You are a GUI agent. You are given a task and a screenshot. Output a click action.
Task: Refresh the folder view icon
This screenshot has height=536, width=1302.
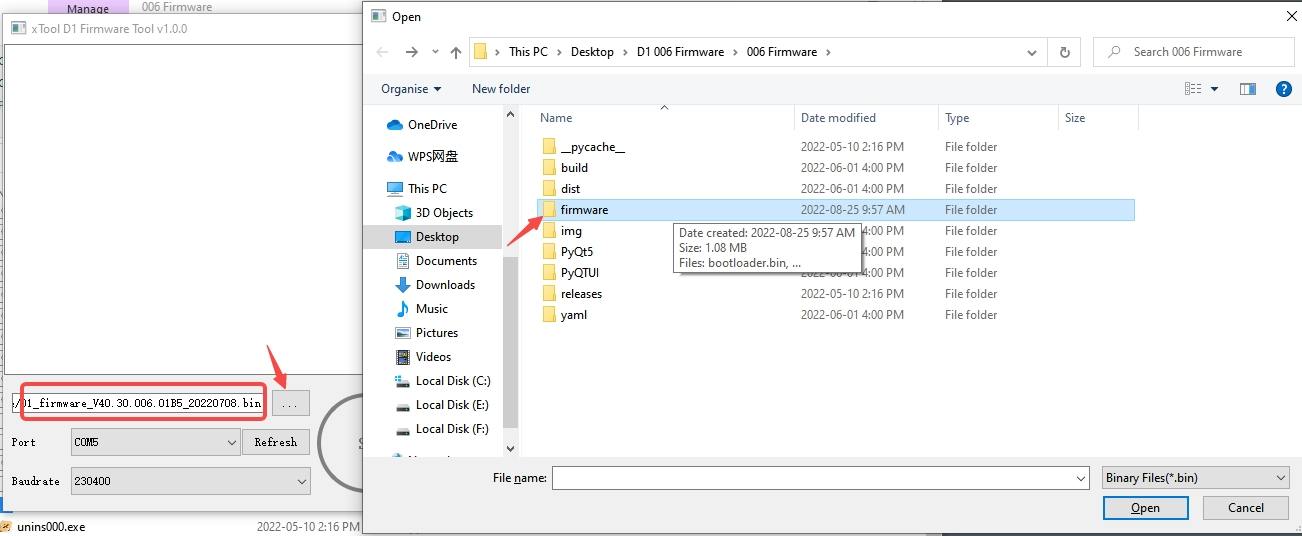pos(1065,52)
